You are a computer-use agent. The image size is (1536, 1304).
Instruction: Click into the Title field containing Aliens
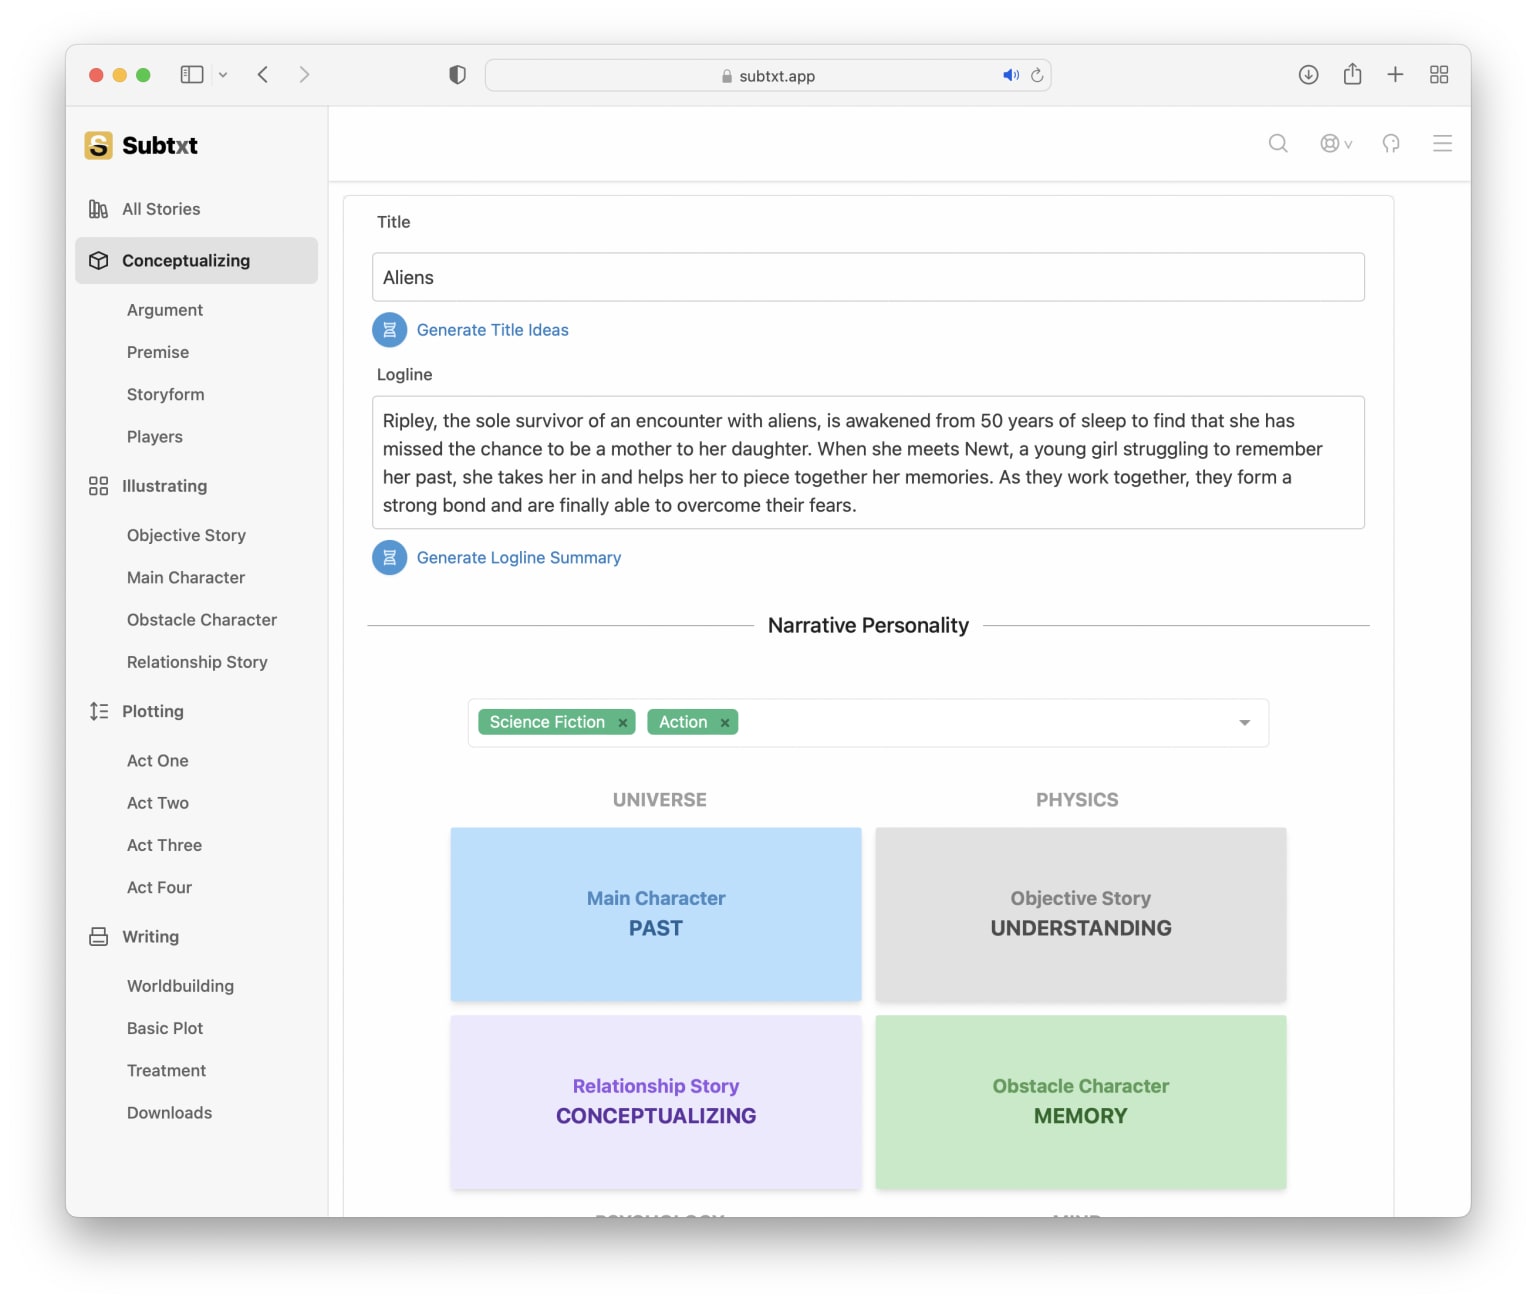click(868, 277)
